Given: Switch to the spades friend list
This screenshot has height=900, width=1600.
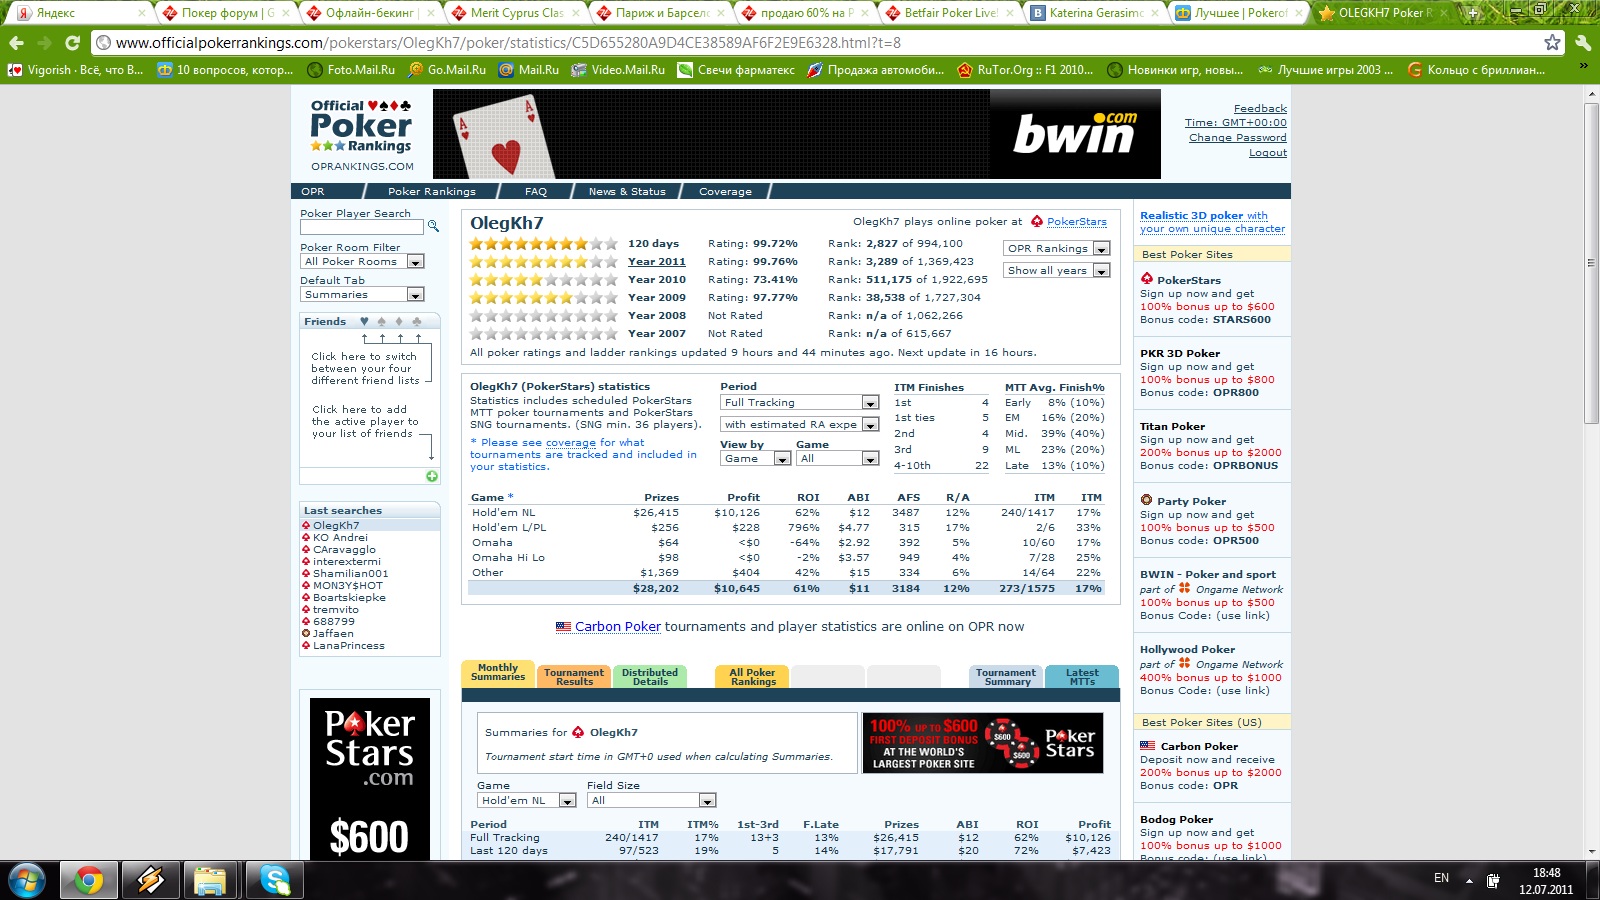Looking at the screenshot, I should point(381,322).
